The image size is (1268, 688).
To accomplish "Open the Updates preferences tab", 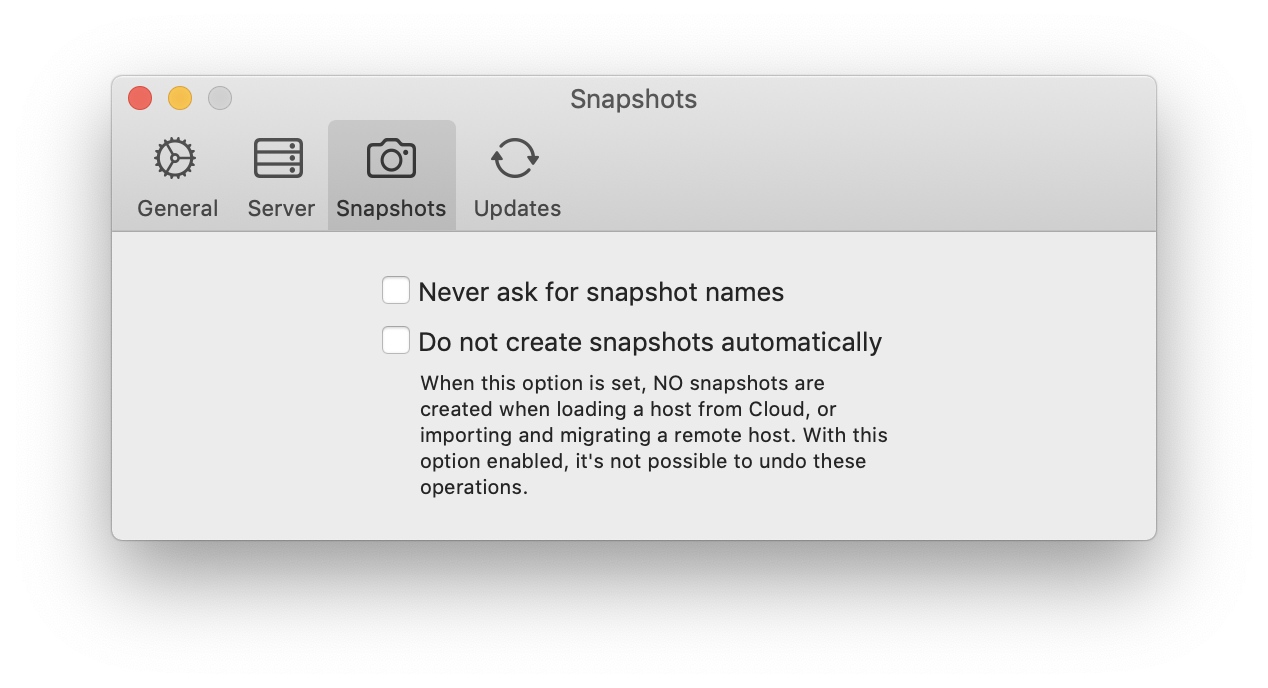I will point(515,175).
